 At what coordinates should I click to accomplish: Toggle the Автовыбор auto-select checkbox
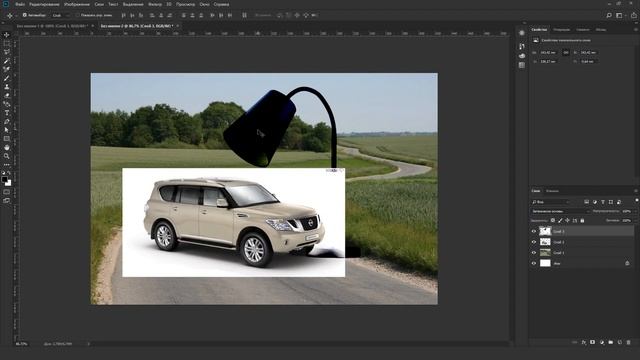pyautogui.click(x=24, y=15)
